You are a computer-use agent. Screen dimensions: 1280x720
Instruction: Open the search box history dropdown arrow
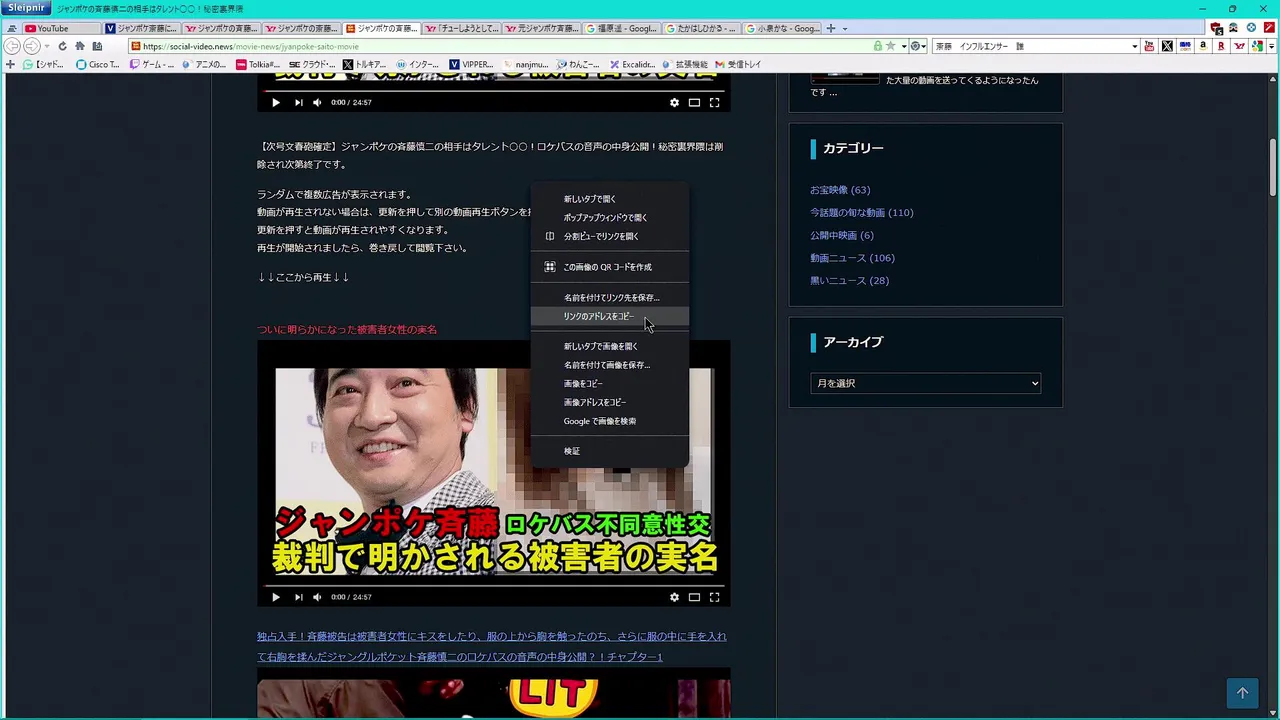point(1134,46)
